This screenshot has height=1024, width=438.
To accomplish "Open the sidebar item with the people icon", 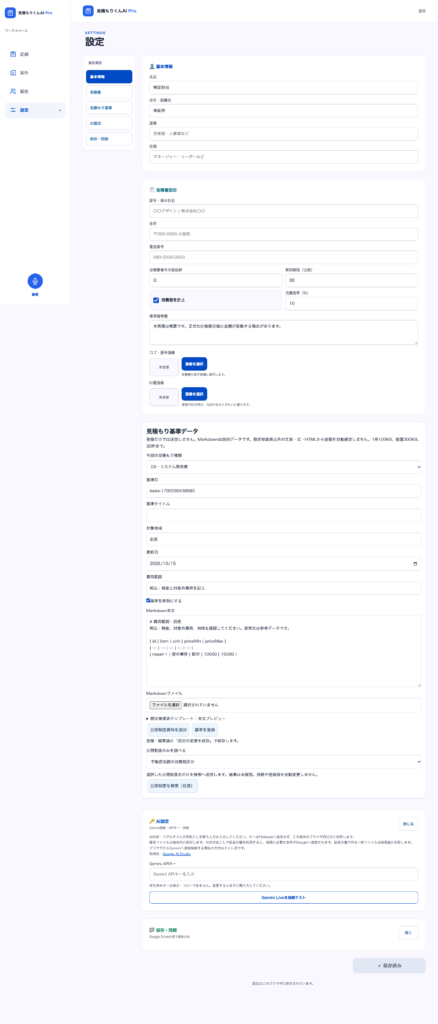I will (x=35, y=91).
